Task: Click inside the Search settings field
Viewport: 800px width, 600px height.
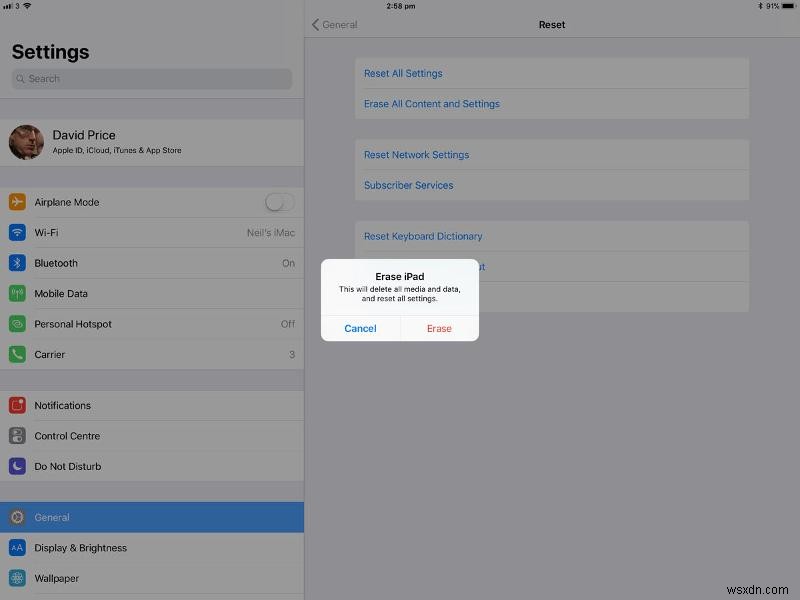Action: (x=150, y=78)
